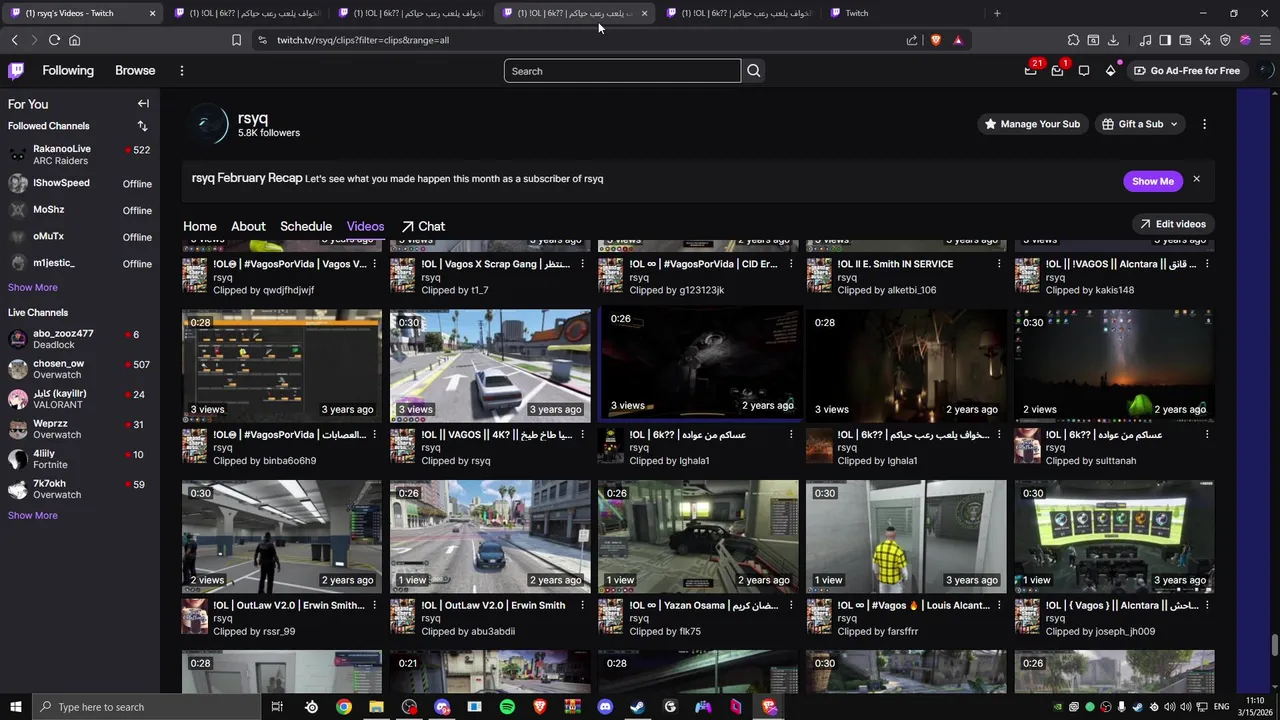Collapse the For You sidebar
The width and height of the screenshot is (1280, 720).
point(143,104)
